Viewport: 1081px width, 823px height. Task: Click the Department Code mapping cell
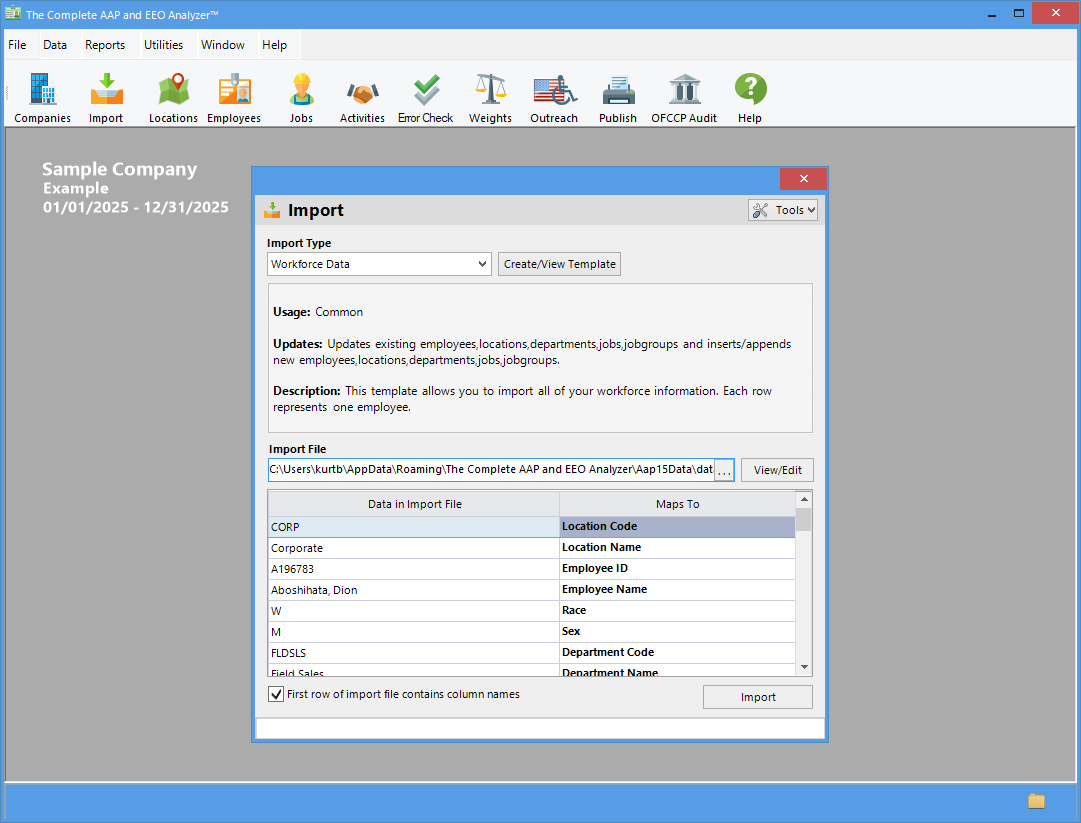point(677,653)
